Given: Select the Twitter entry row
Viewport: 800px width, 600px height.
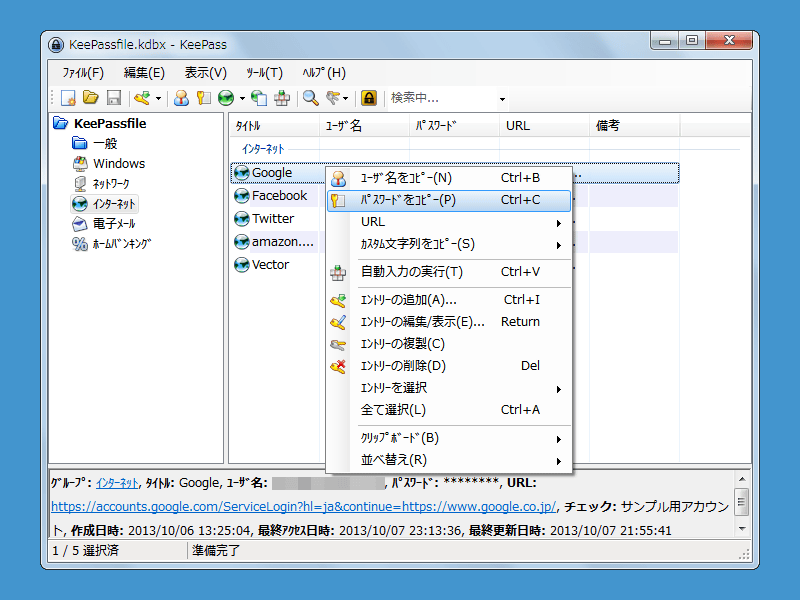Looking at the screenshot, I should [455, 219].
